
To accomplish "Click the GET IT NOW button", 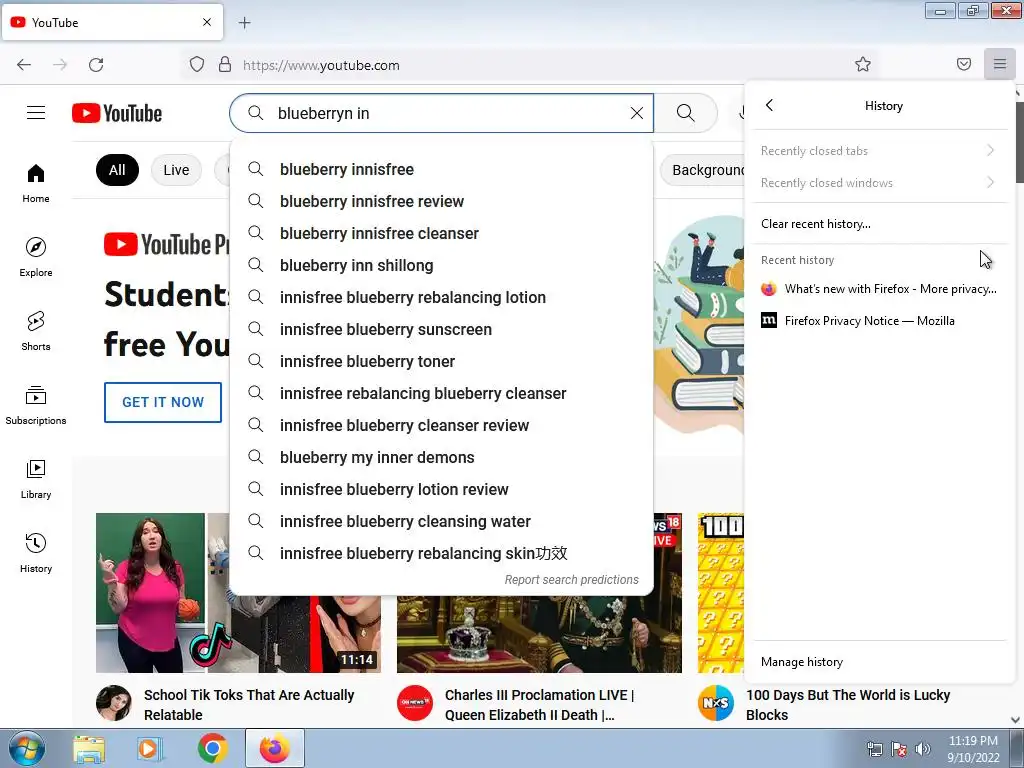I will click(163, 402).
